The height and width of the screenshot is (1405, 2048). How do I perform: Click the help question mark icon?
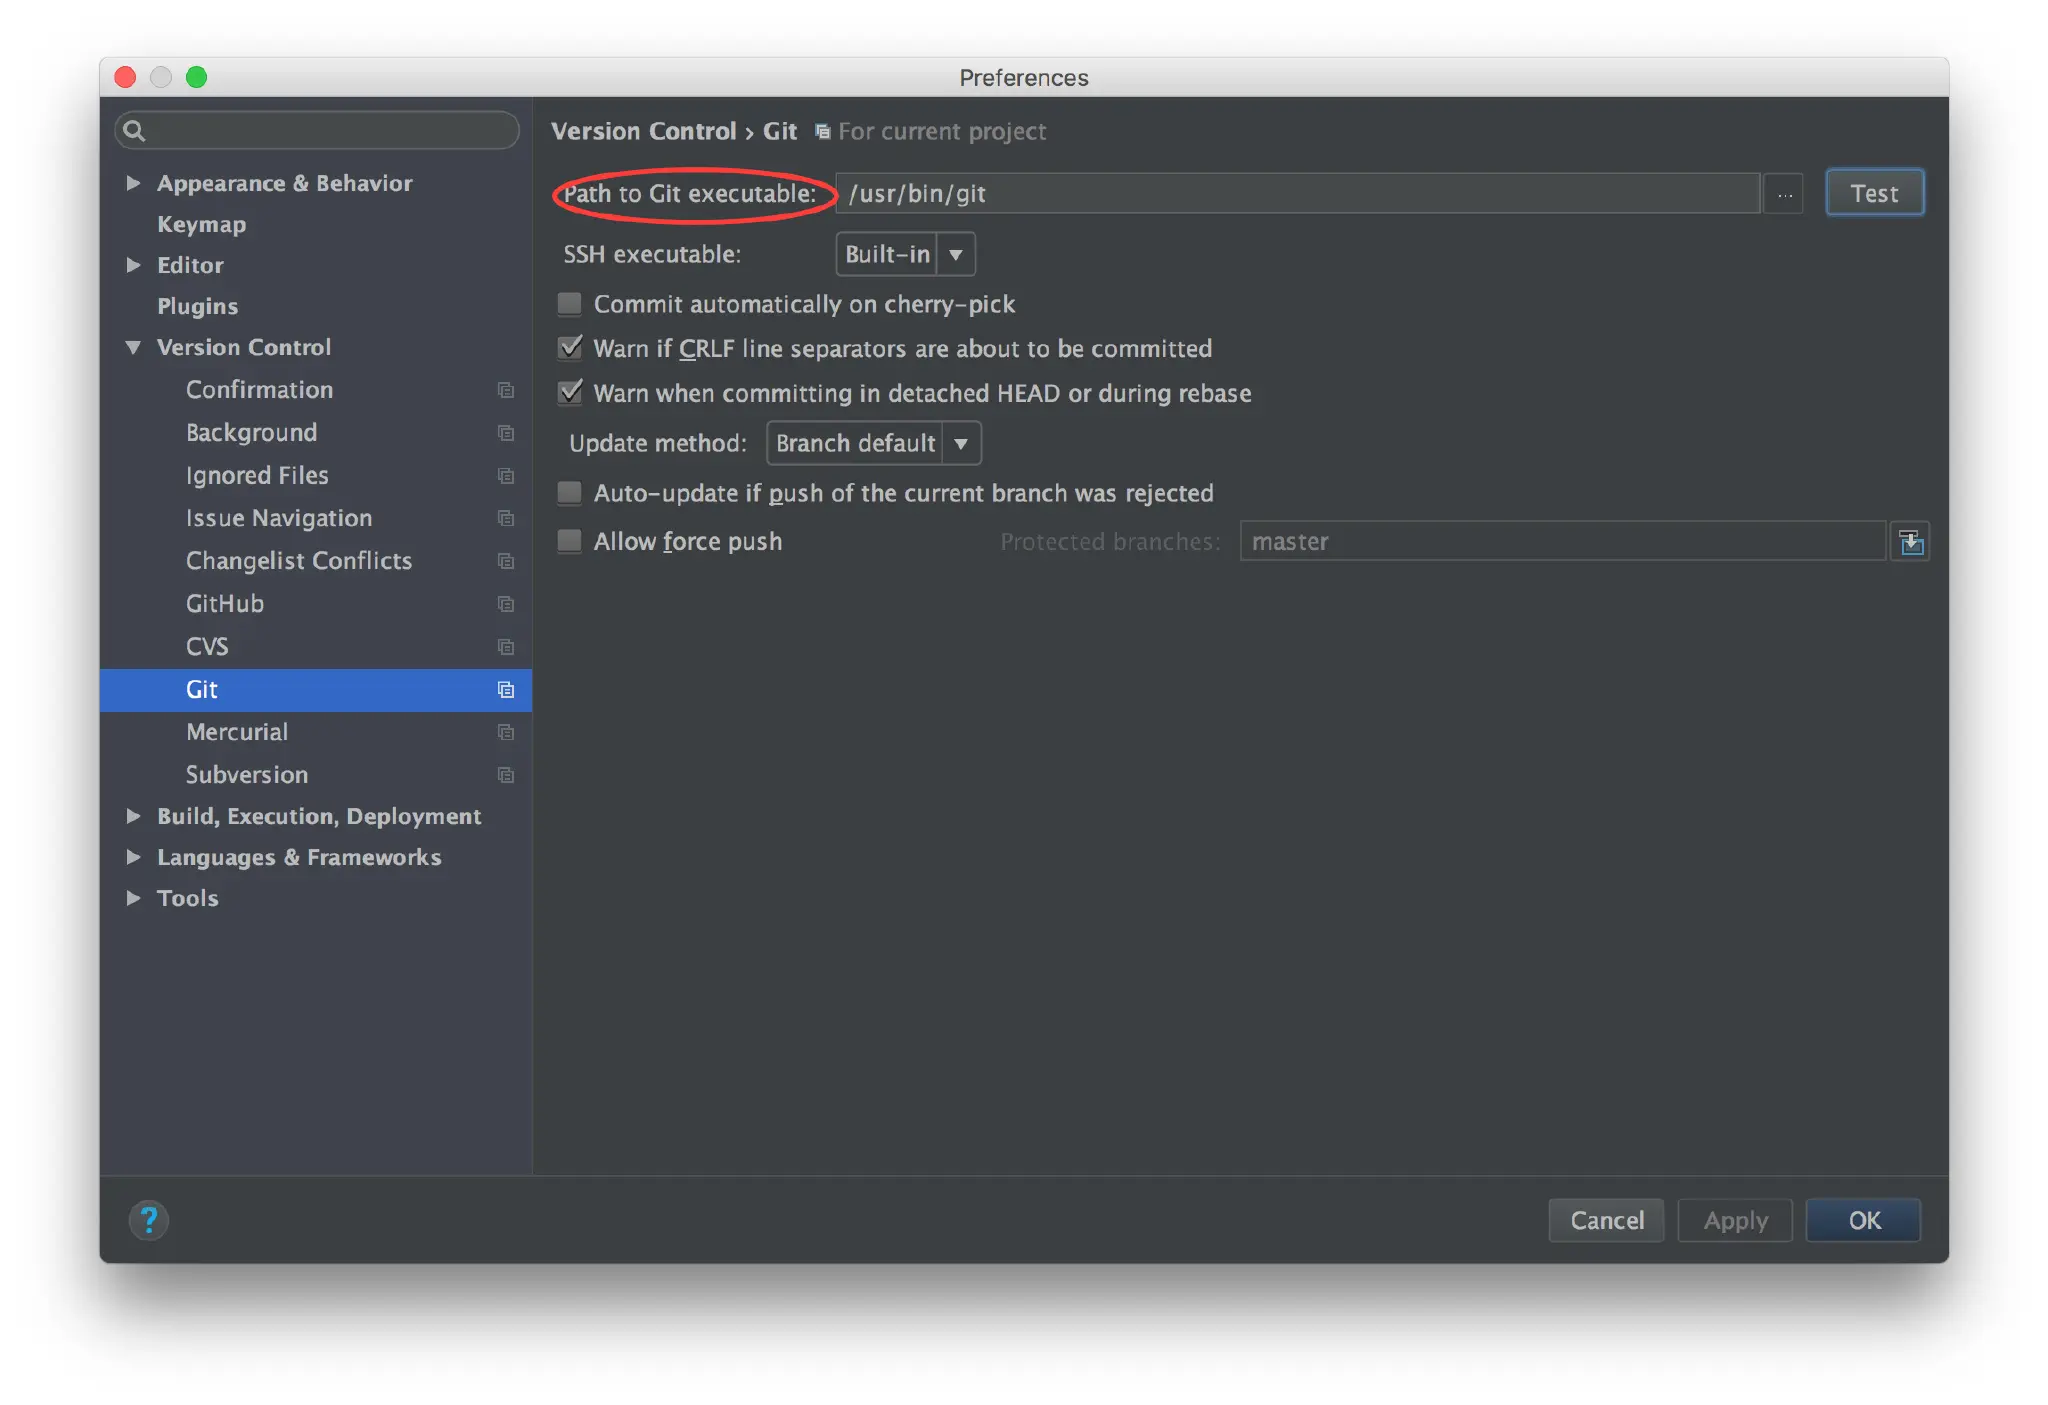(149, 1220)
